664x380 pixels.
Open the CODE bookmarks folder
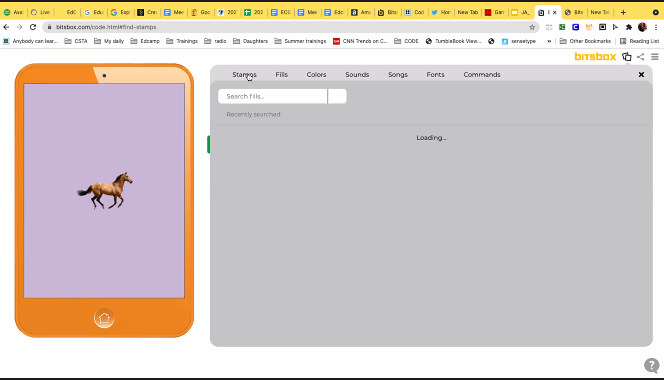(406, 41)
